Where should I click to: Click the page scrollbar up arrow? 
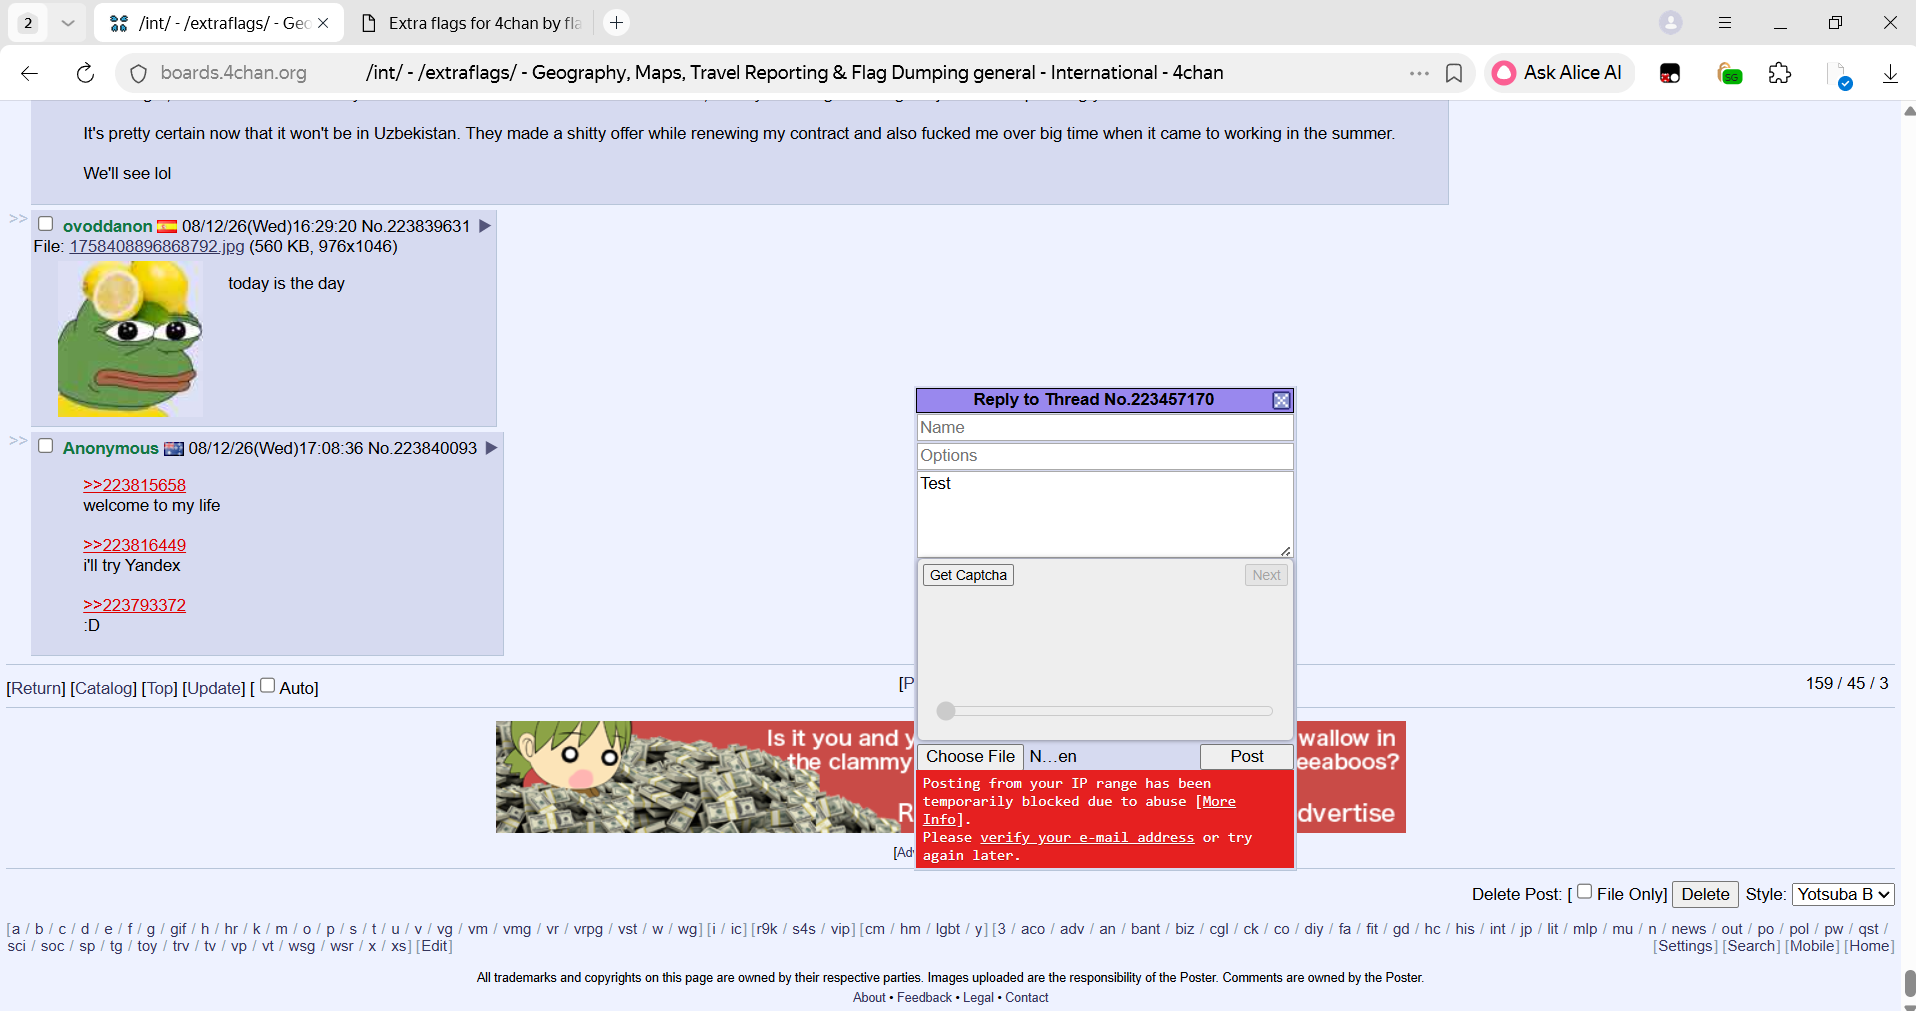pyautogui.click(x=1908, y=111)
